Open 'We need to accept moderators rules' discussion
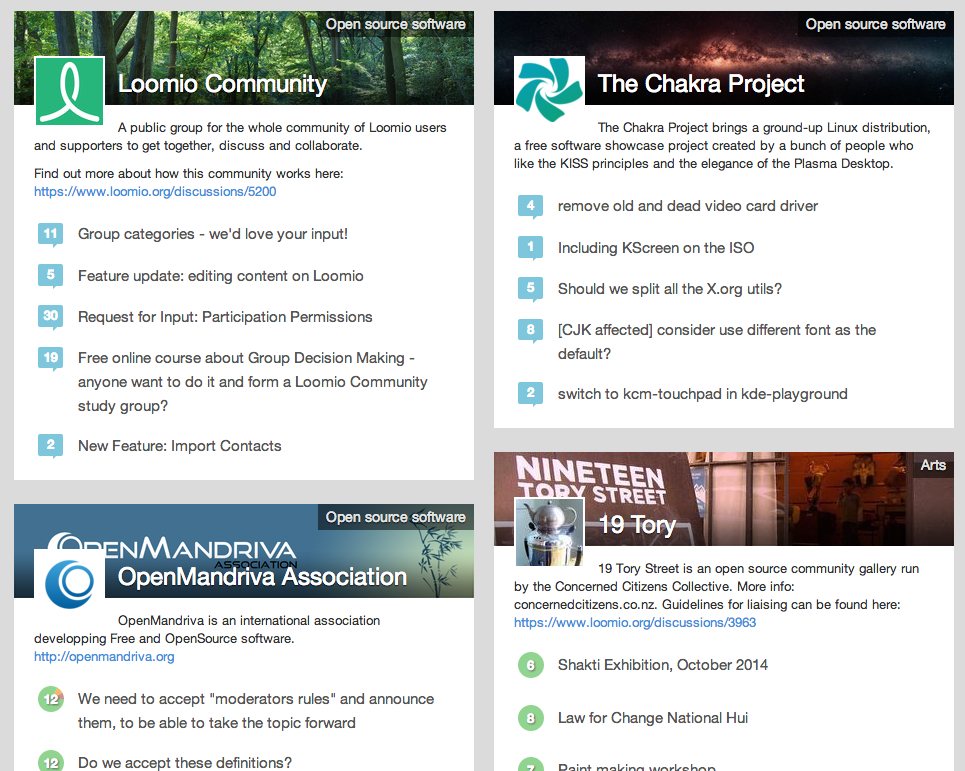Screen dimensions: 965x771 [x=255, y=711]
